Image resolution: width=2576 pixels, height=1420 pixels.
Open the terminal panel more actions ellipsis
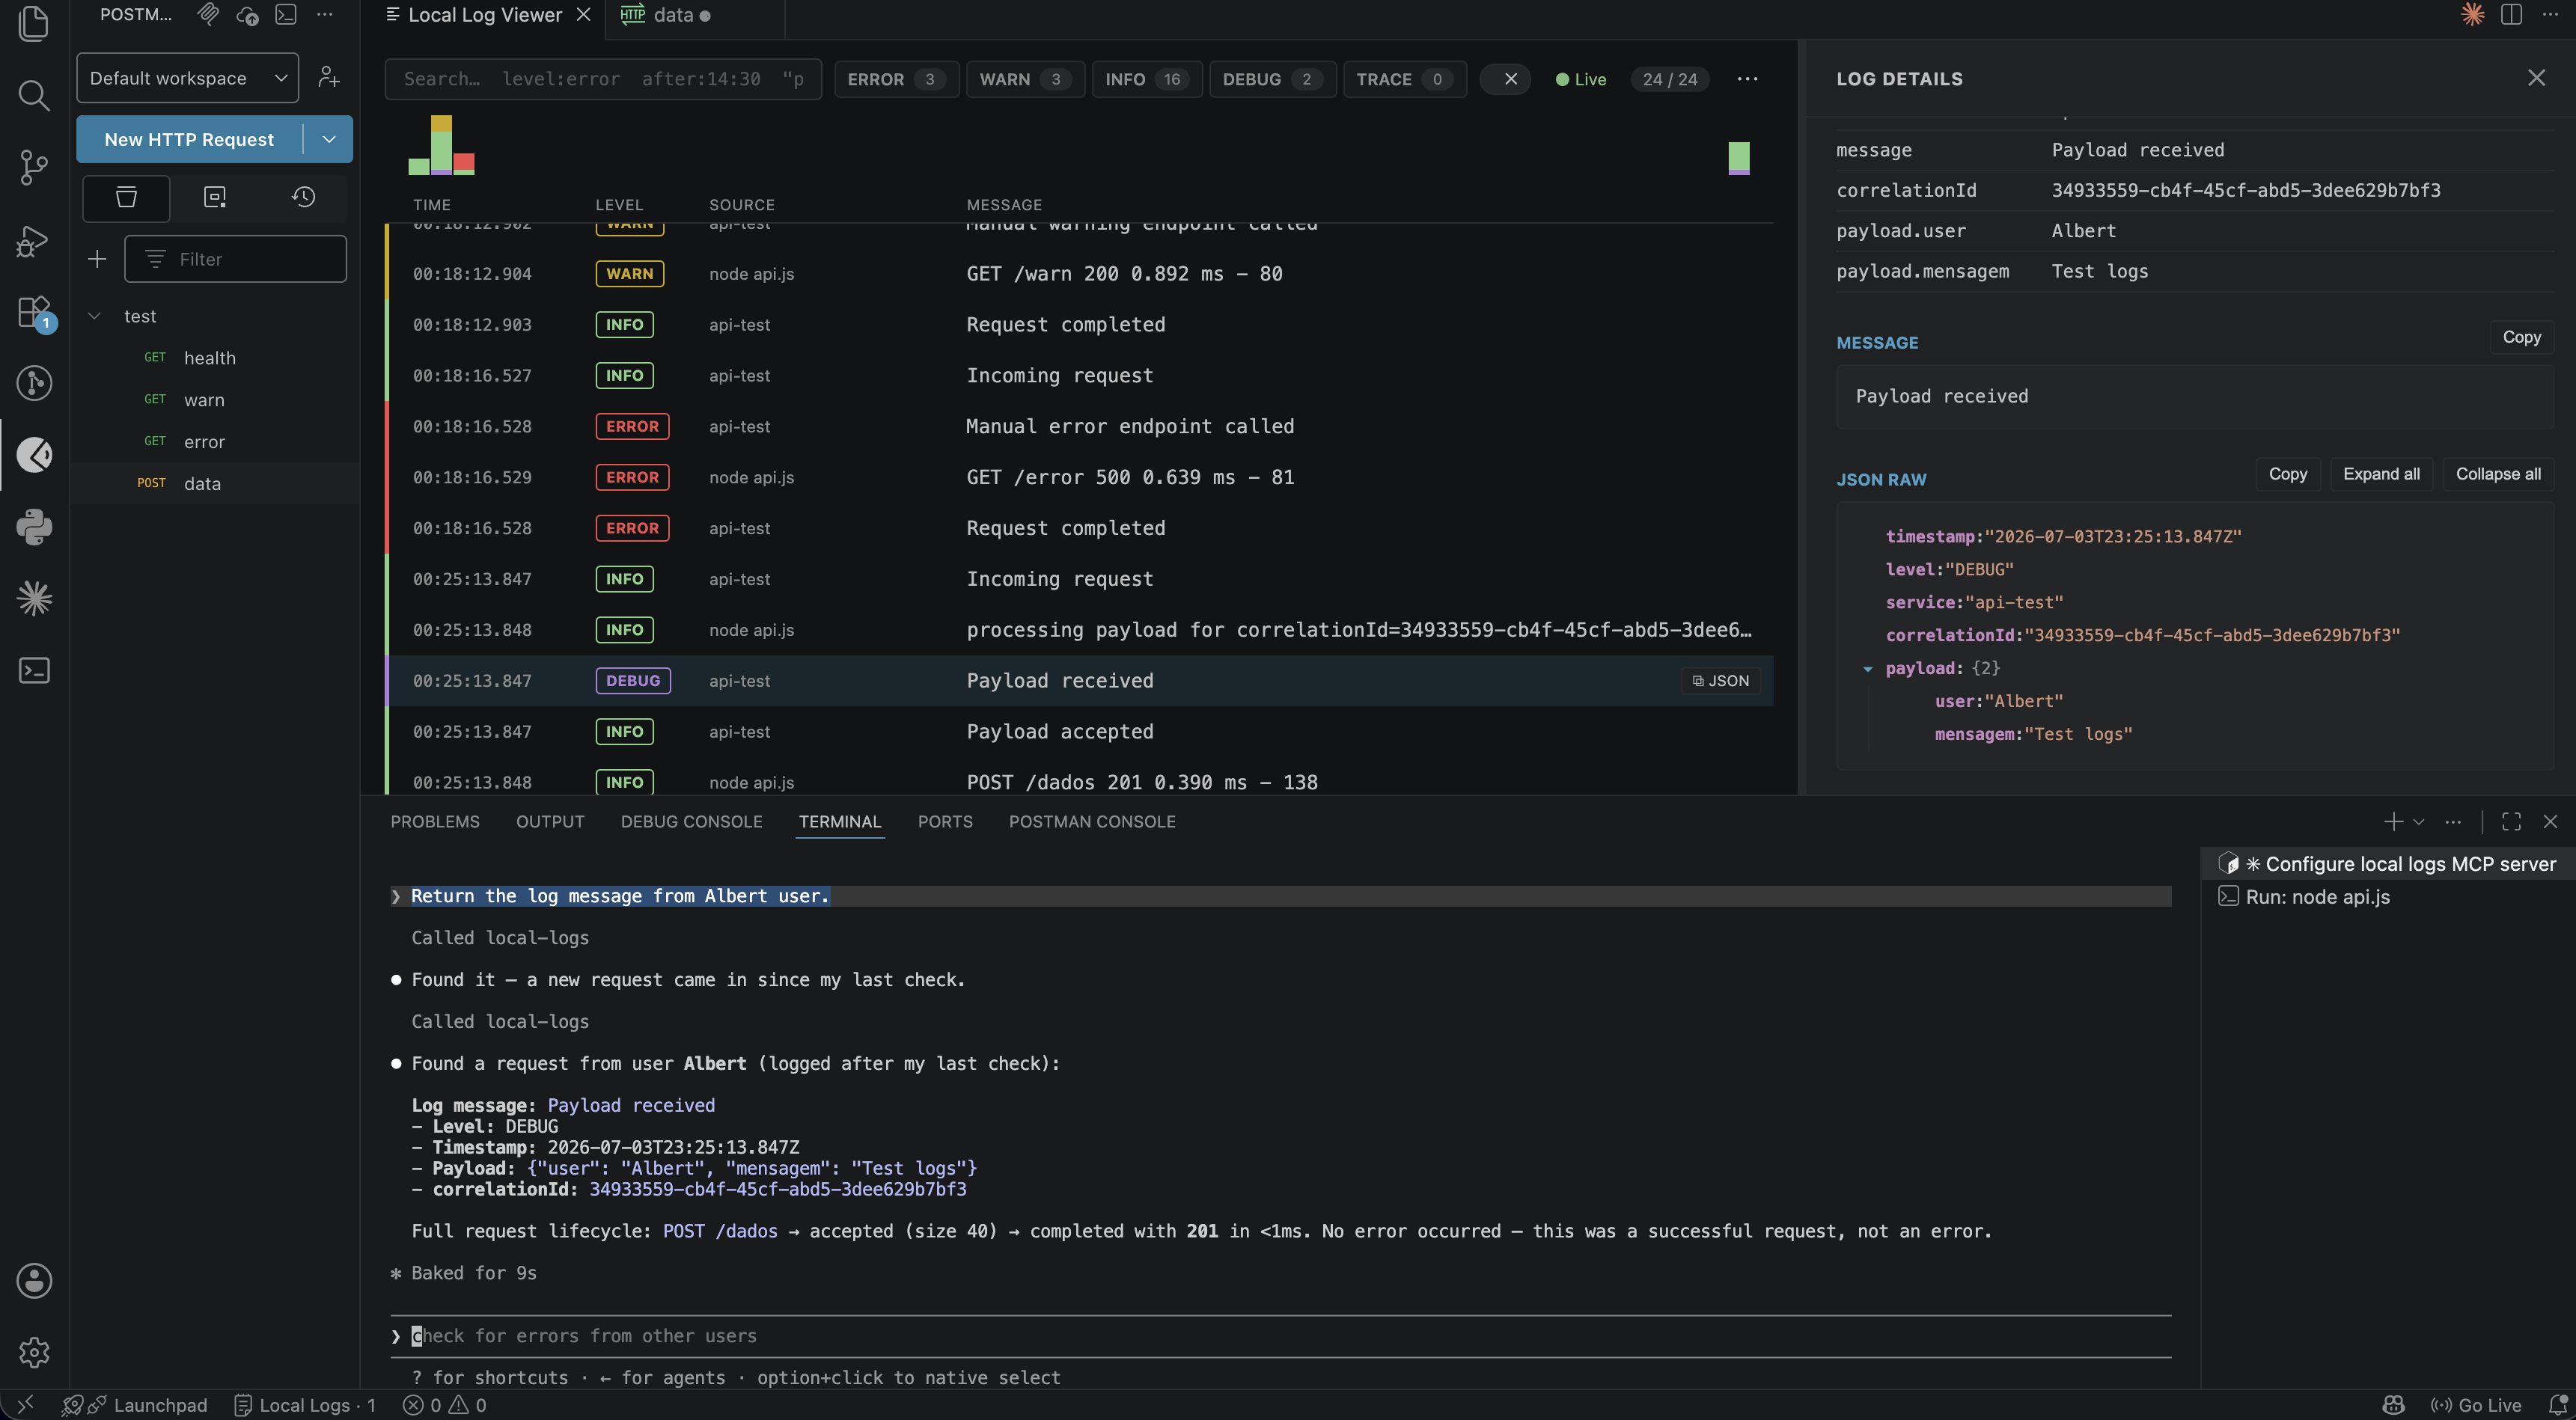pyautogui.click(x=2453, y=821)
